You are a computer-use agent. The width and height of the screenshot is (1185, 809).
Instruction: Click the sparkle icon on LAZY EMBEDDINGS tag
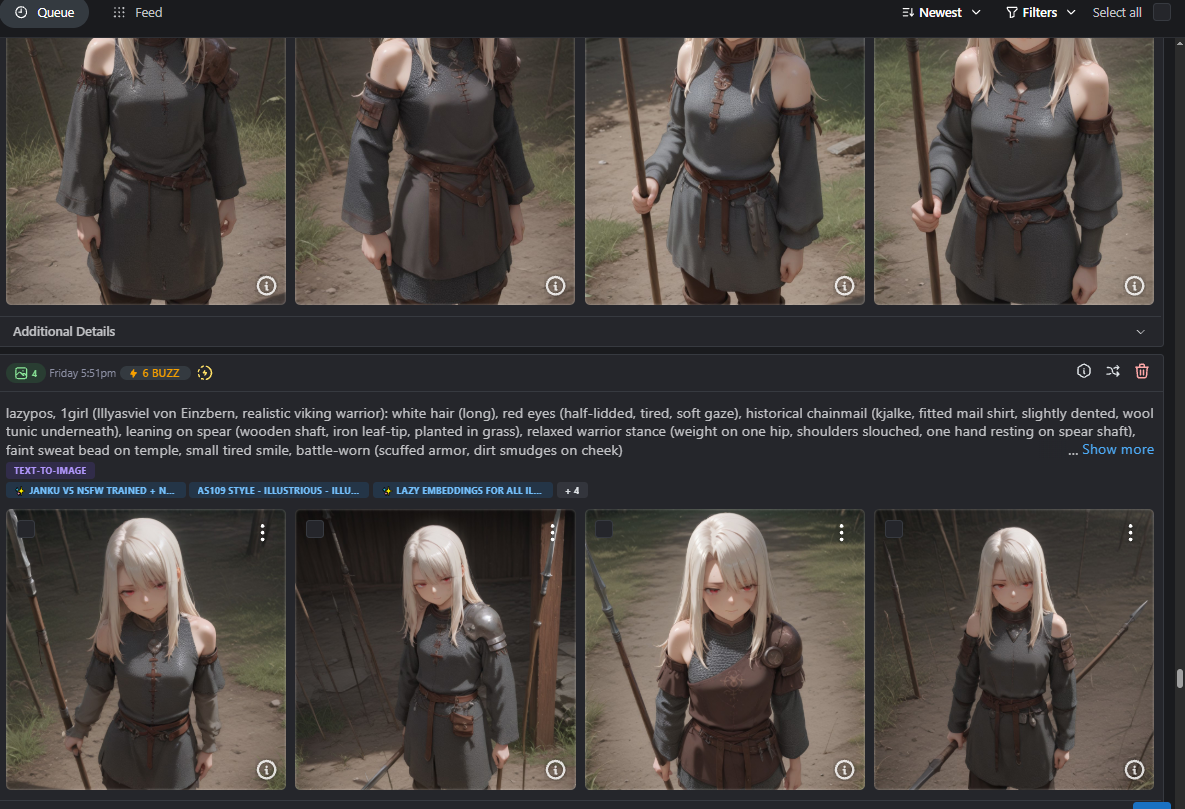click(x=387, y=491)
